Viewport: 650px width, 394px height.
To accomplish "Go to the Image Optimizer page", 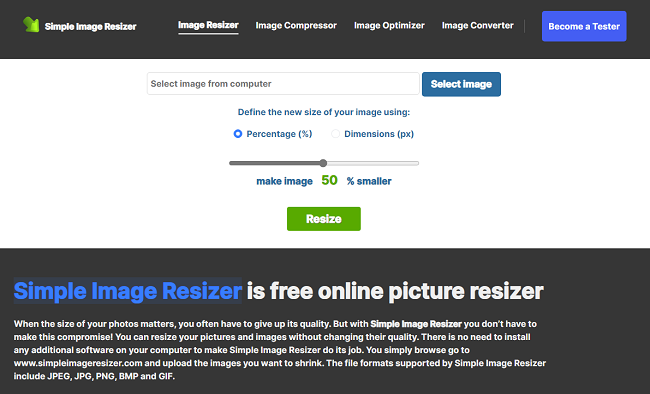I will click(389, 26).
